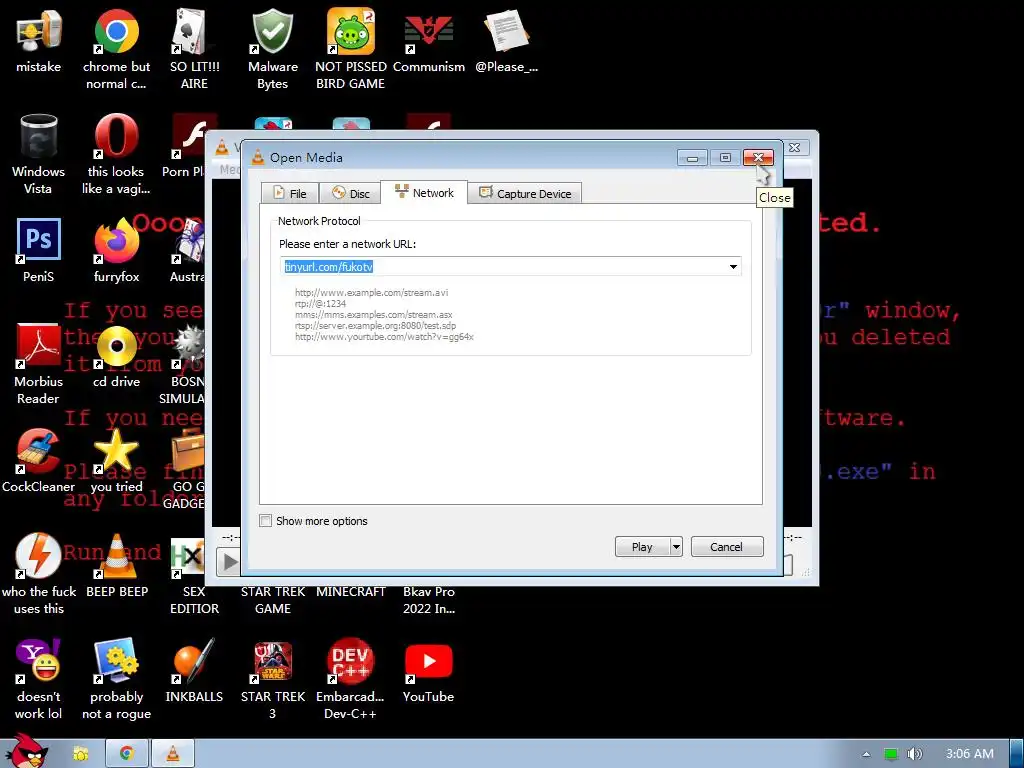Click Angry Bird start button on taskbar
The image size is (1024, 768).
(x=26, y=751)
